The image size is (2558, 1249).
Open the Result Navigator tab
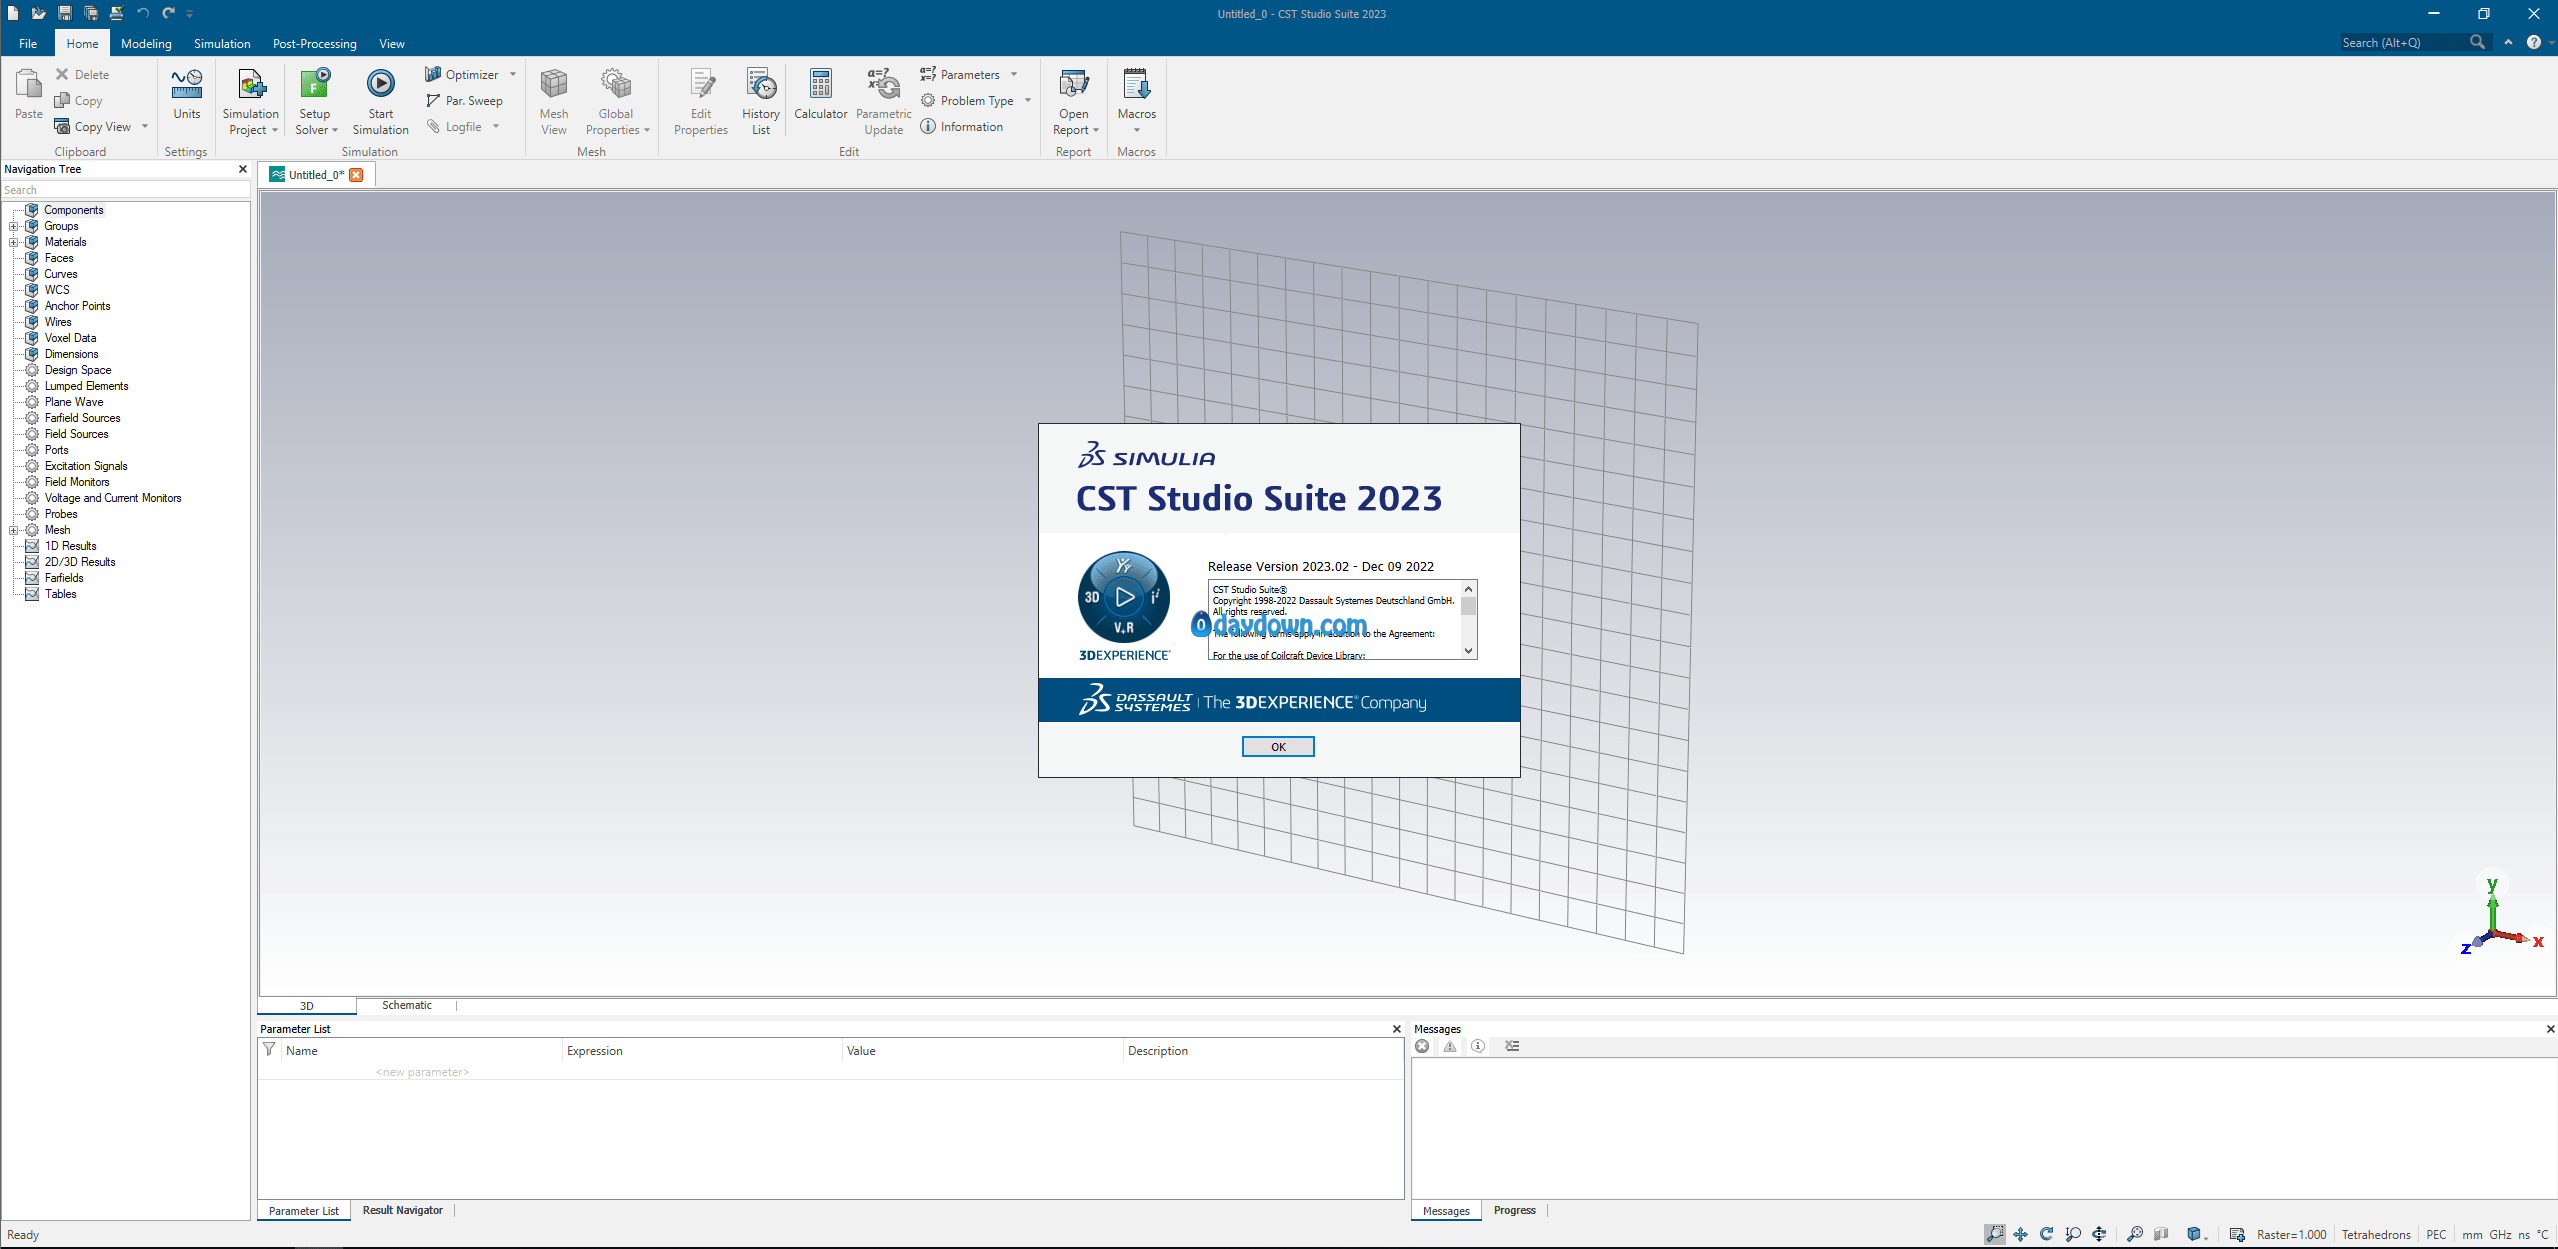402,1210
